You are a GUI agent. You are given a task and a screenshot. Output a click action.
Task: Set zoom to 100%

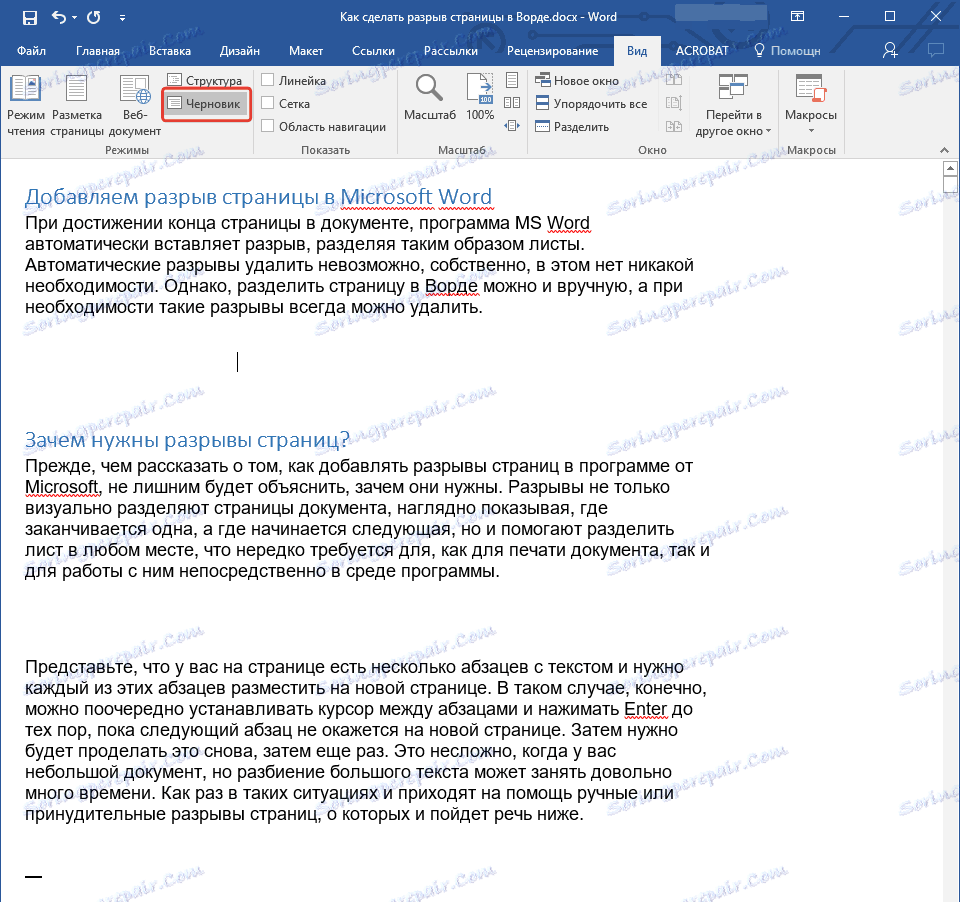click(480, 97)
